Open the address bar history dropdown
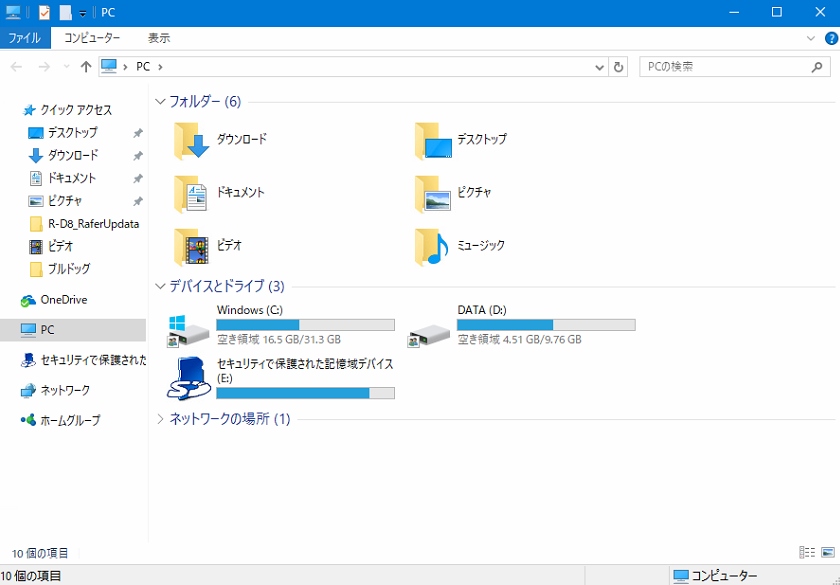840x585 pixels. pyautogui.click(x=599, y=67)
